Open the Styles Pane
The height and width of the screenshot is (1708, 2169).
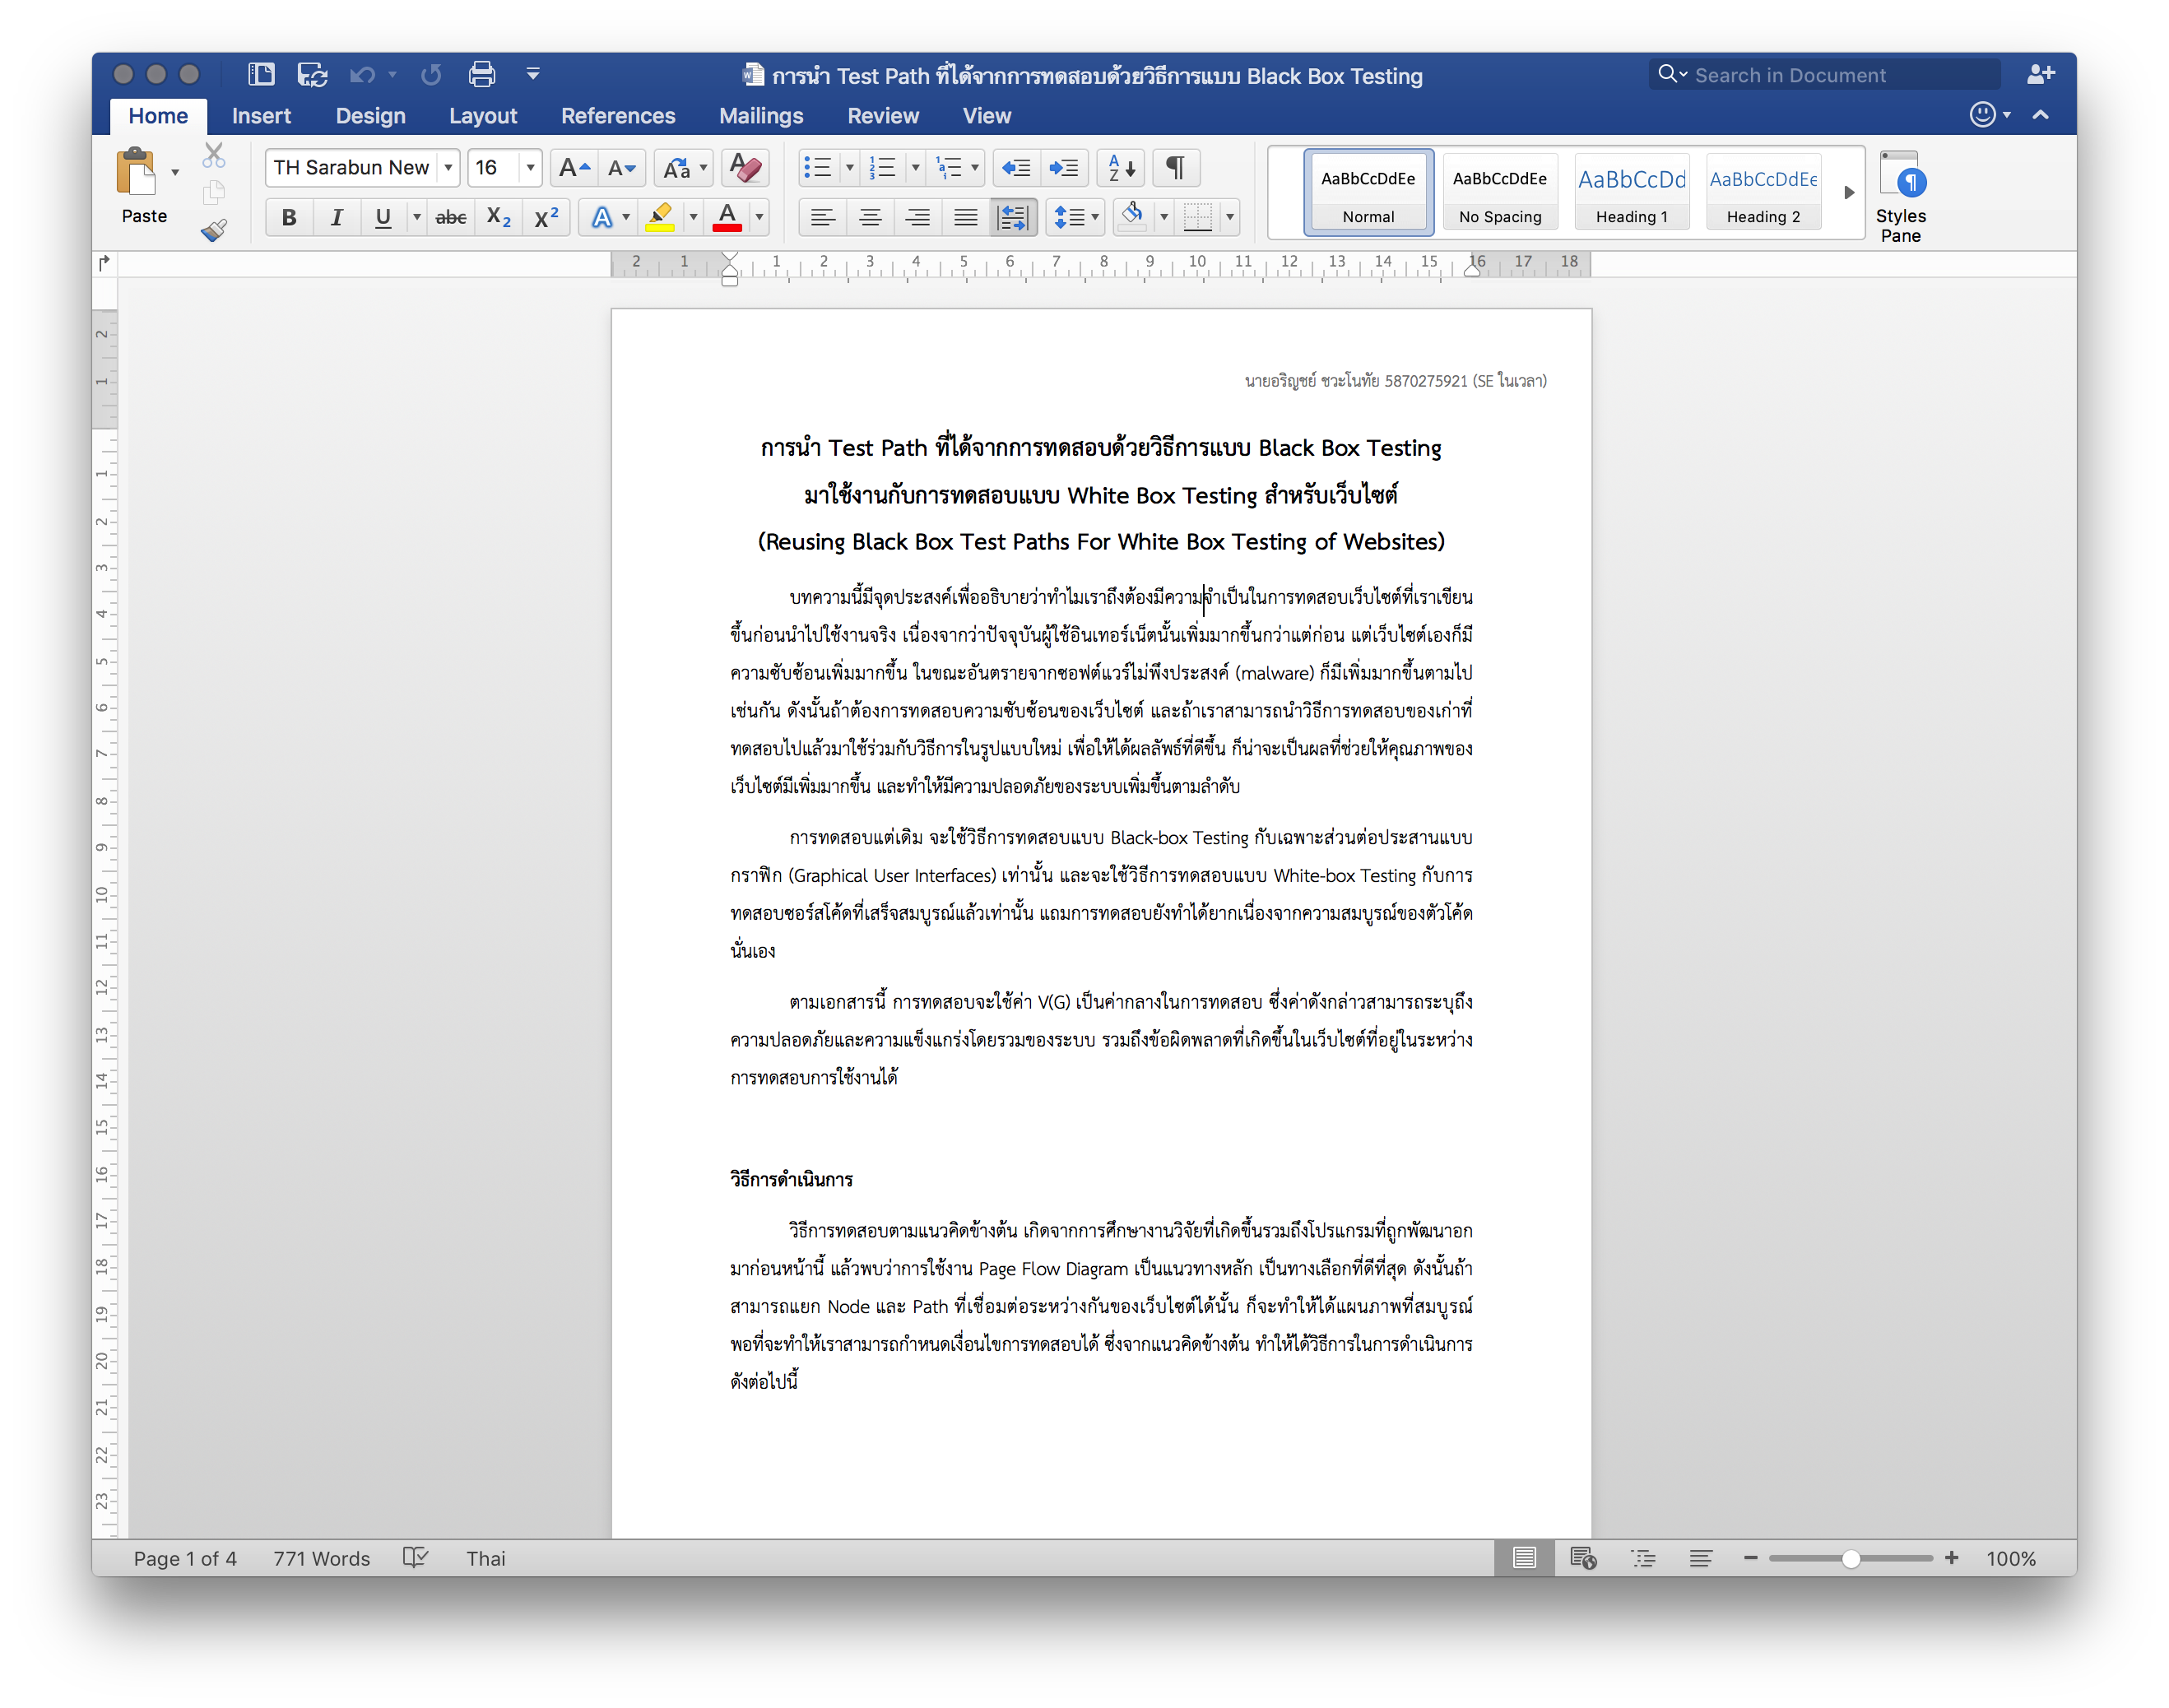(1899, 197)
